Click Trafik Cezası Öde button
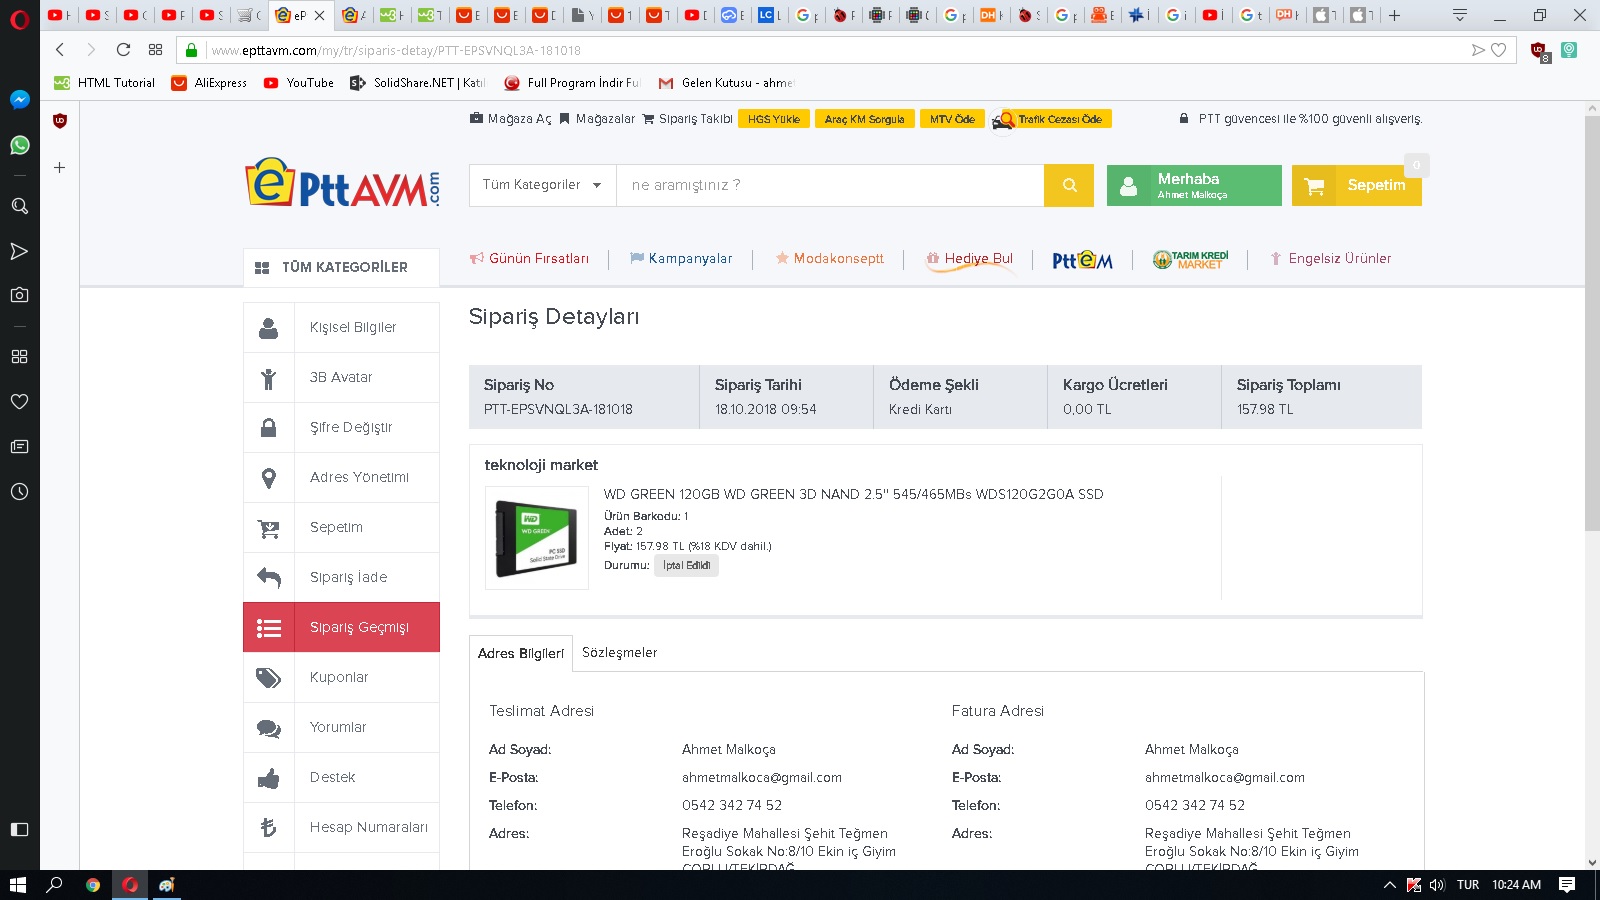This screenshot has height=900, width=1600. (x=1051, y=119)
